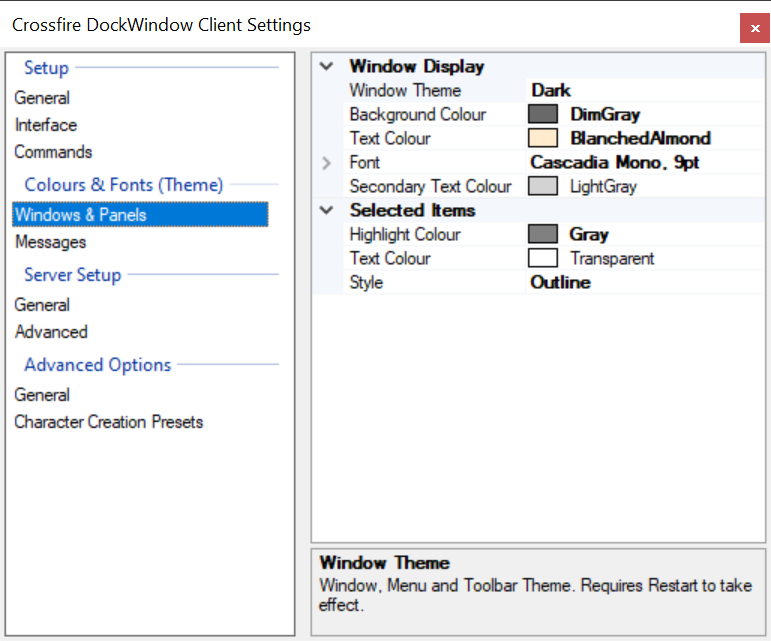
Task: Edit the Cascadia Mono, 9pt value
Action: point(615,162)
